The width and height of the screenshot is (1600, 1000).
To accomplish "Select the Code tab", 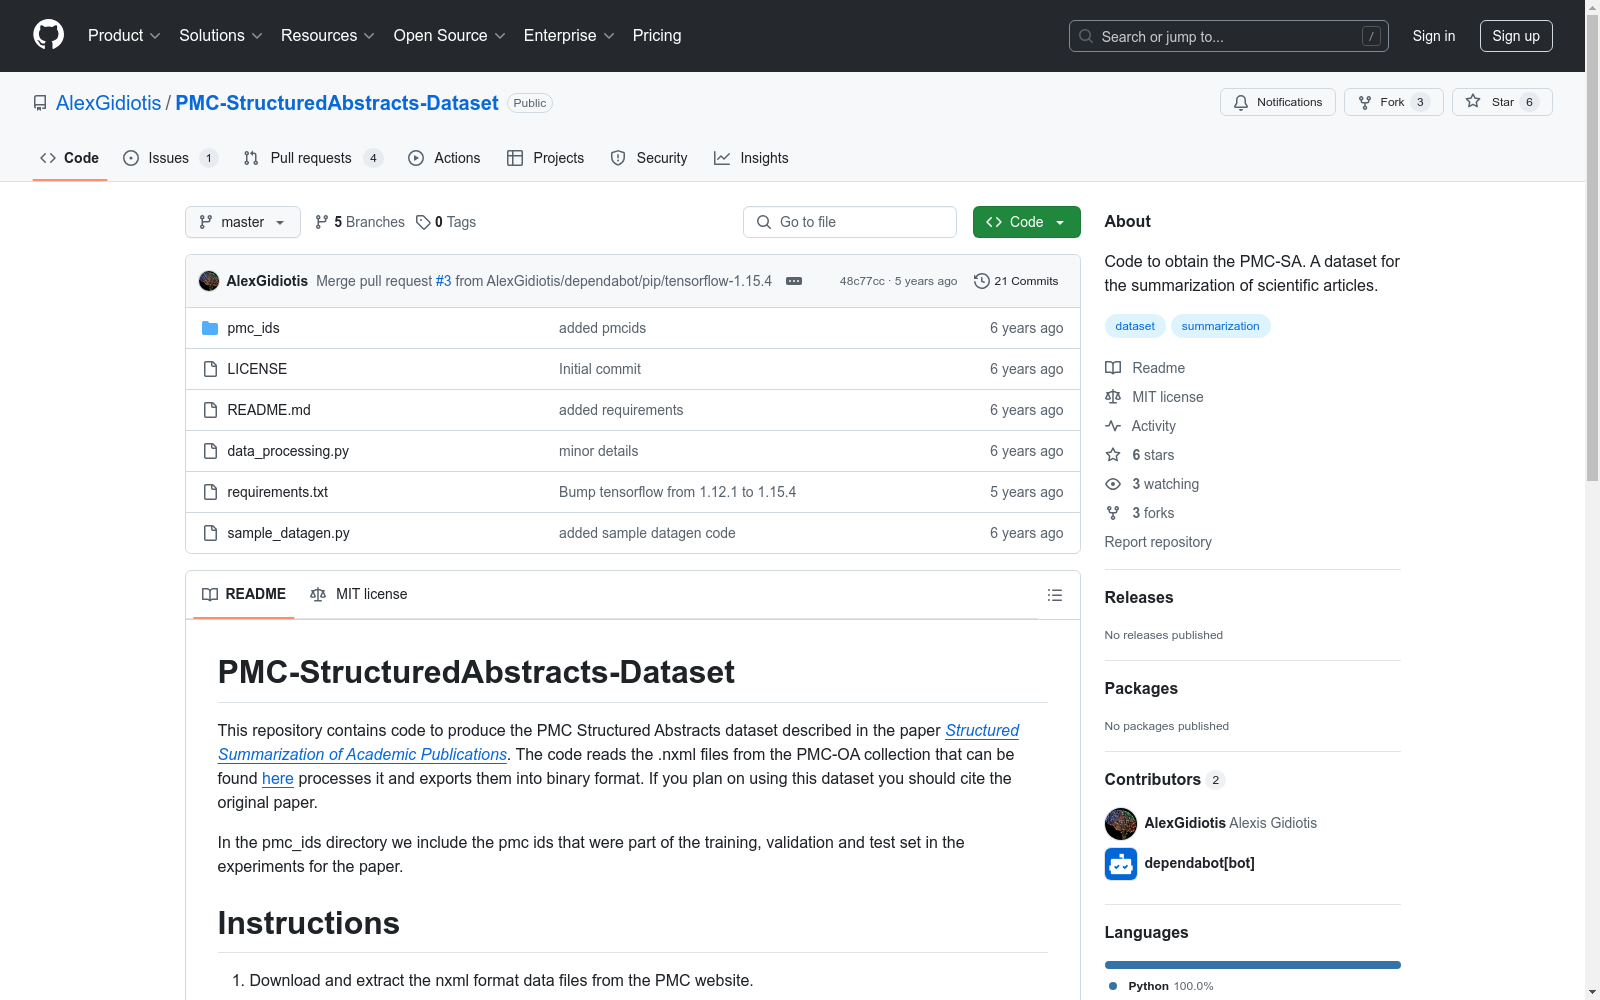I will tap(70, 158).
